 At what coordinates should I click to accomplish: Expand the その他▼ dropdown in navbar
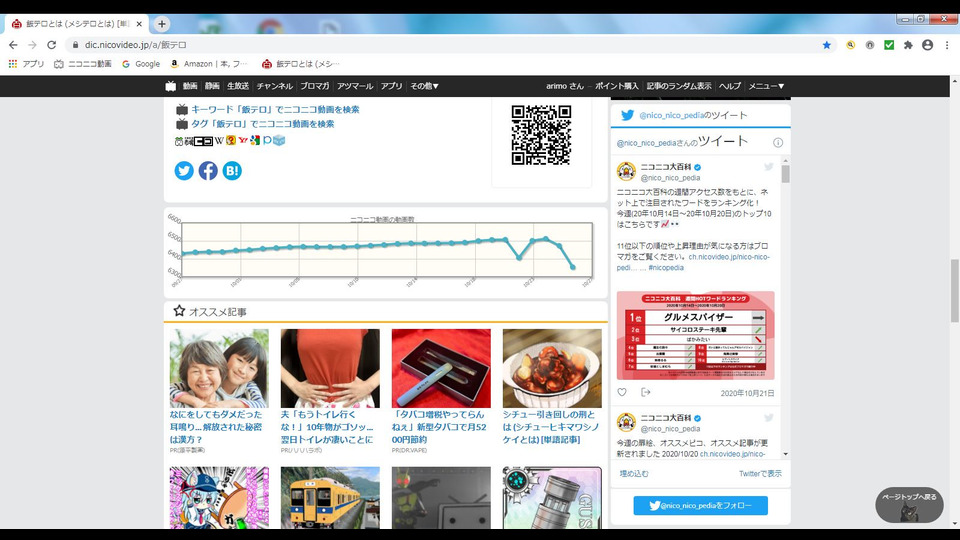424,86
